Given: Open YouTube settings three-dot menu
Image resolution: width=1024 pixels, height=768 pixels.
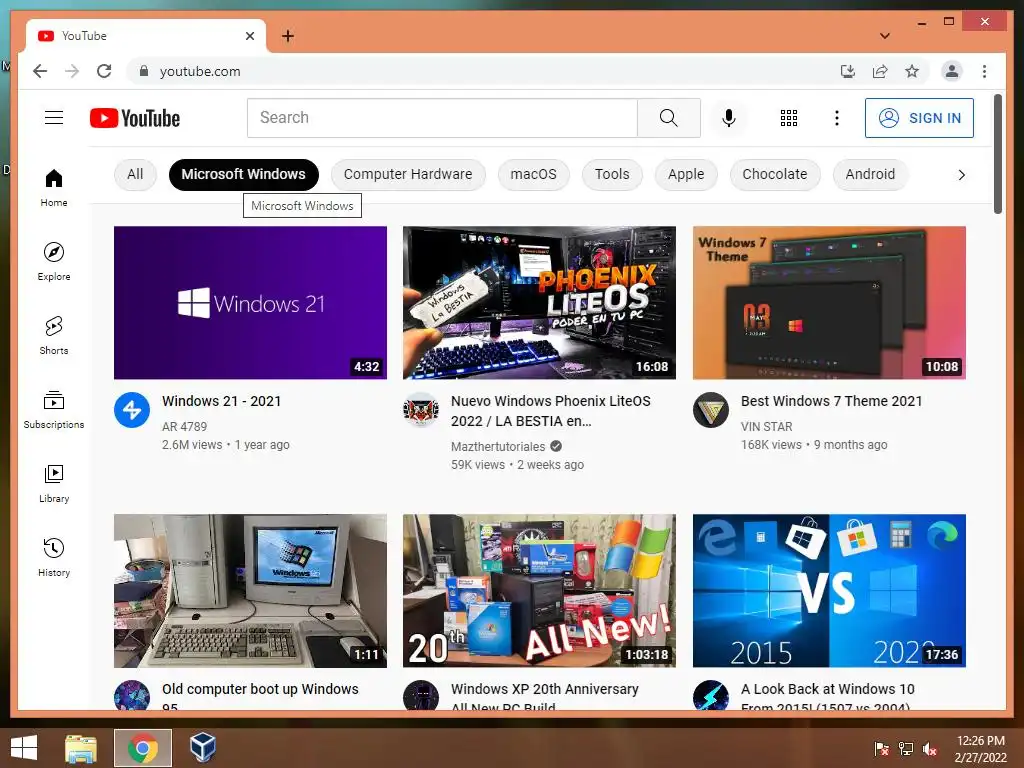Looking at the screenshot, I should click(x=837, y=118).
